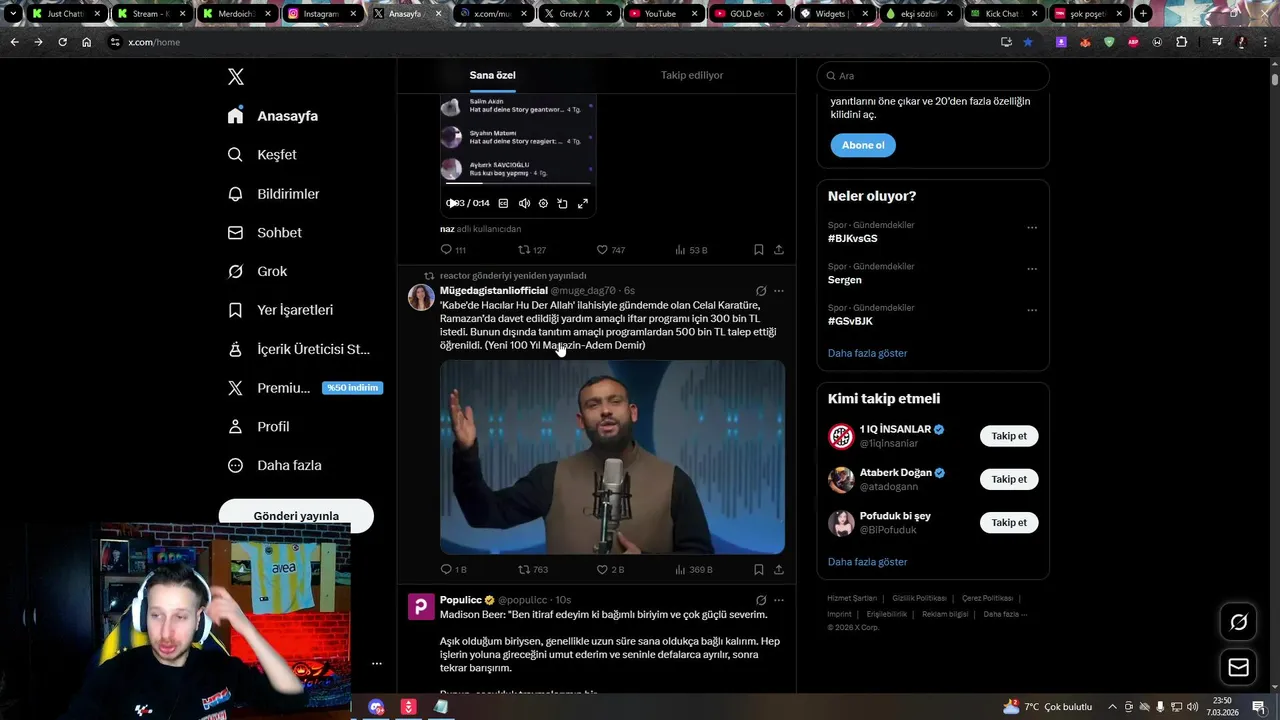The image size is (1280, 720).
Task: Open Premium with %50 indirim badge
Action: (x=305, y=388)
